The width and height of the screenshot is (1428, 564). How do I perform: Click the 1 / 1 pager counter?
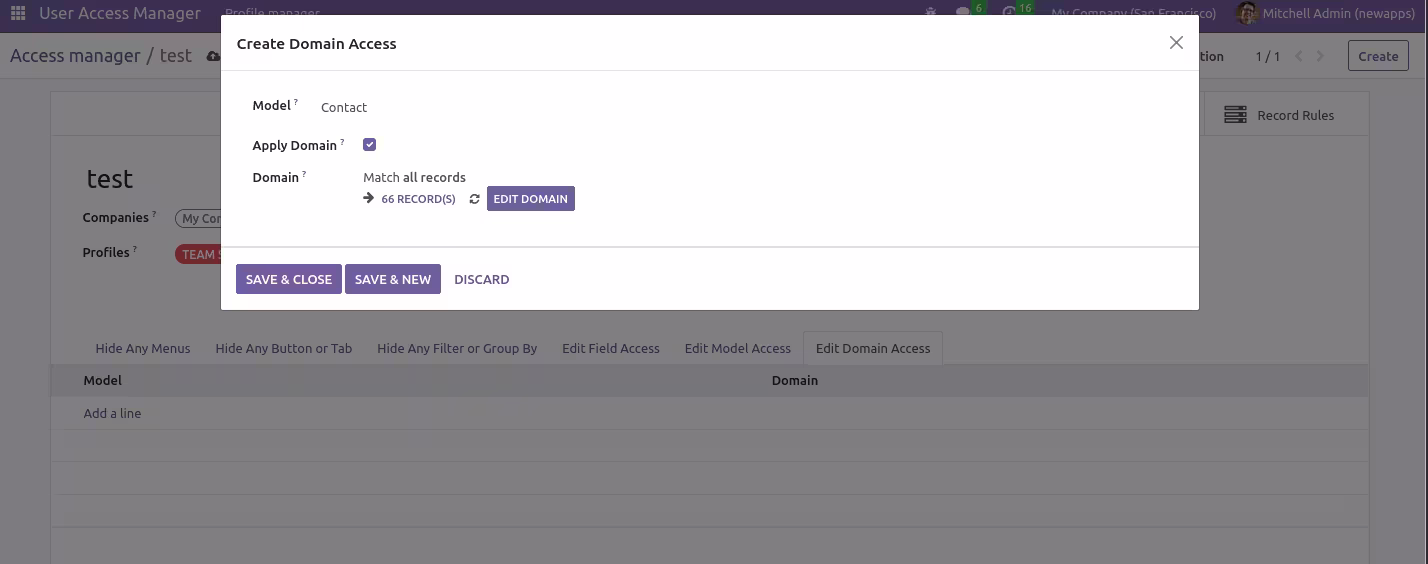(1268, 56)
